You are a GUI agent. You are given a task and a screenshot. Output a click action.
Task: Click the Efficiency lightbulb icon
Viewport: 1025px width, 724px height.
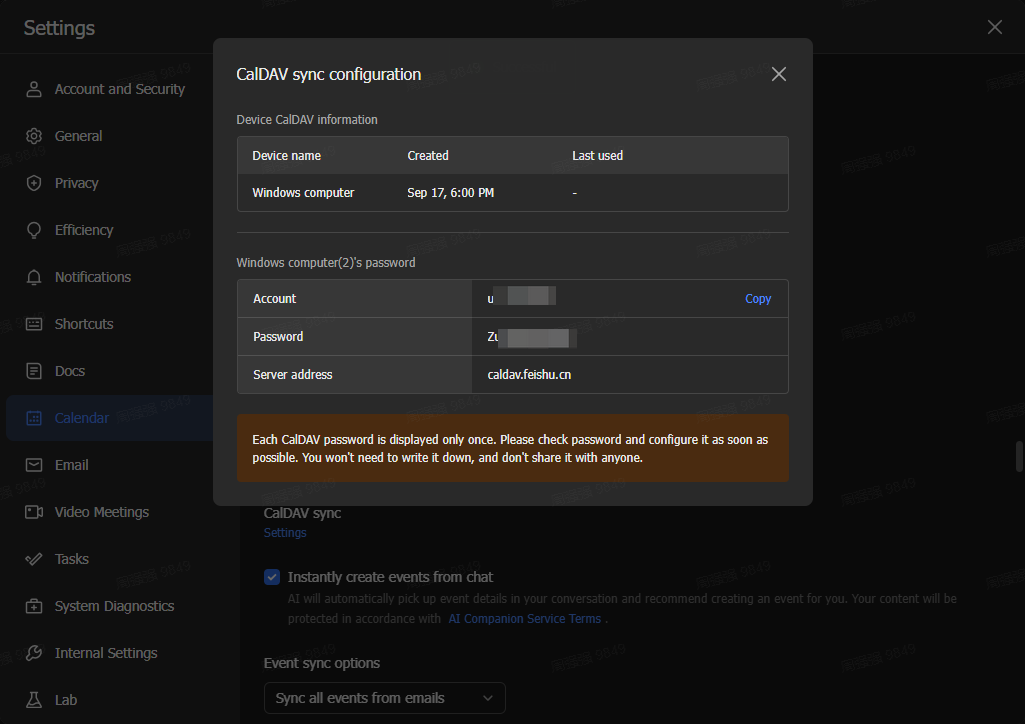coord(34,230)
